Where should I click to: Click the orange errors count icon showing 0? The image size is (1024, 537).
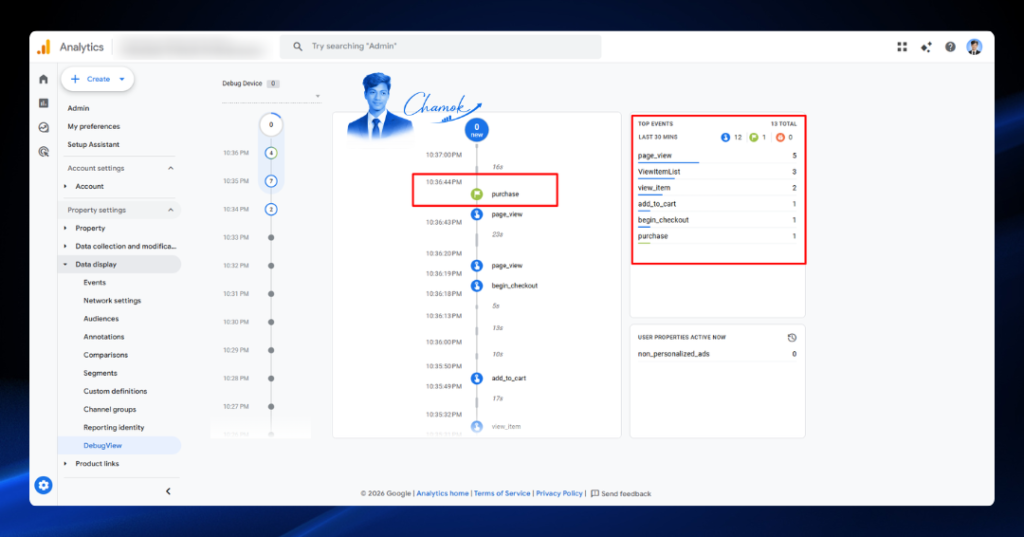point(780,137)
